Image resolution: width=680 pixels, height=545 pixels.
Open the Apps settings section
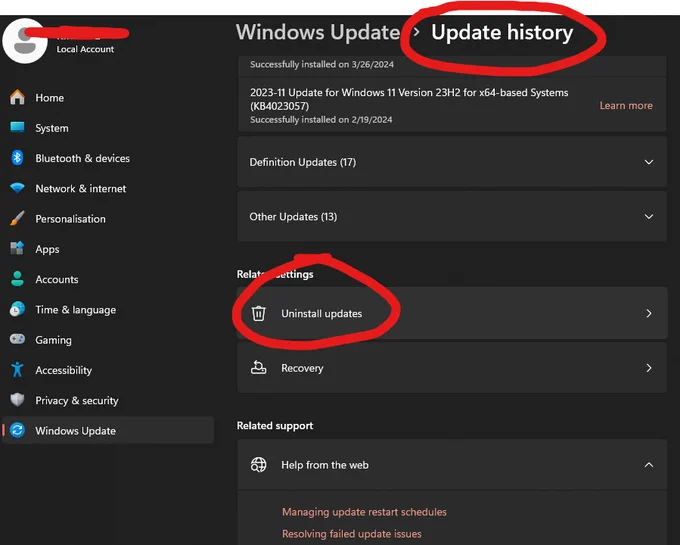(x=108, y=249)
